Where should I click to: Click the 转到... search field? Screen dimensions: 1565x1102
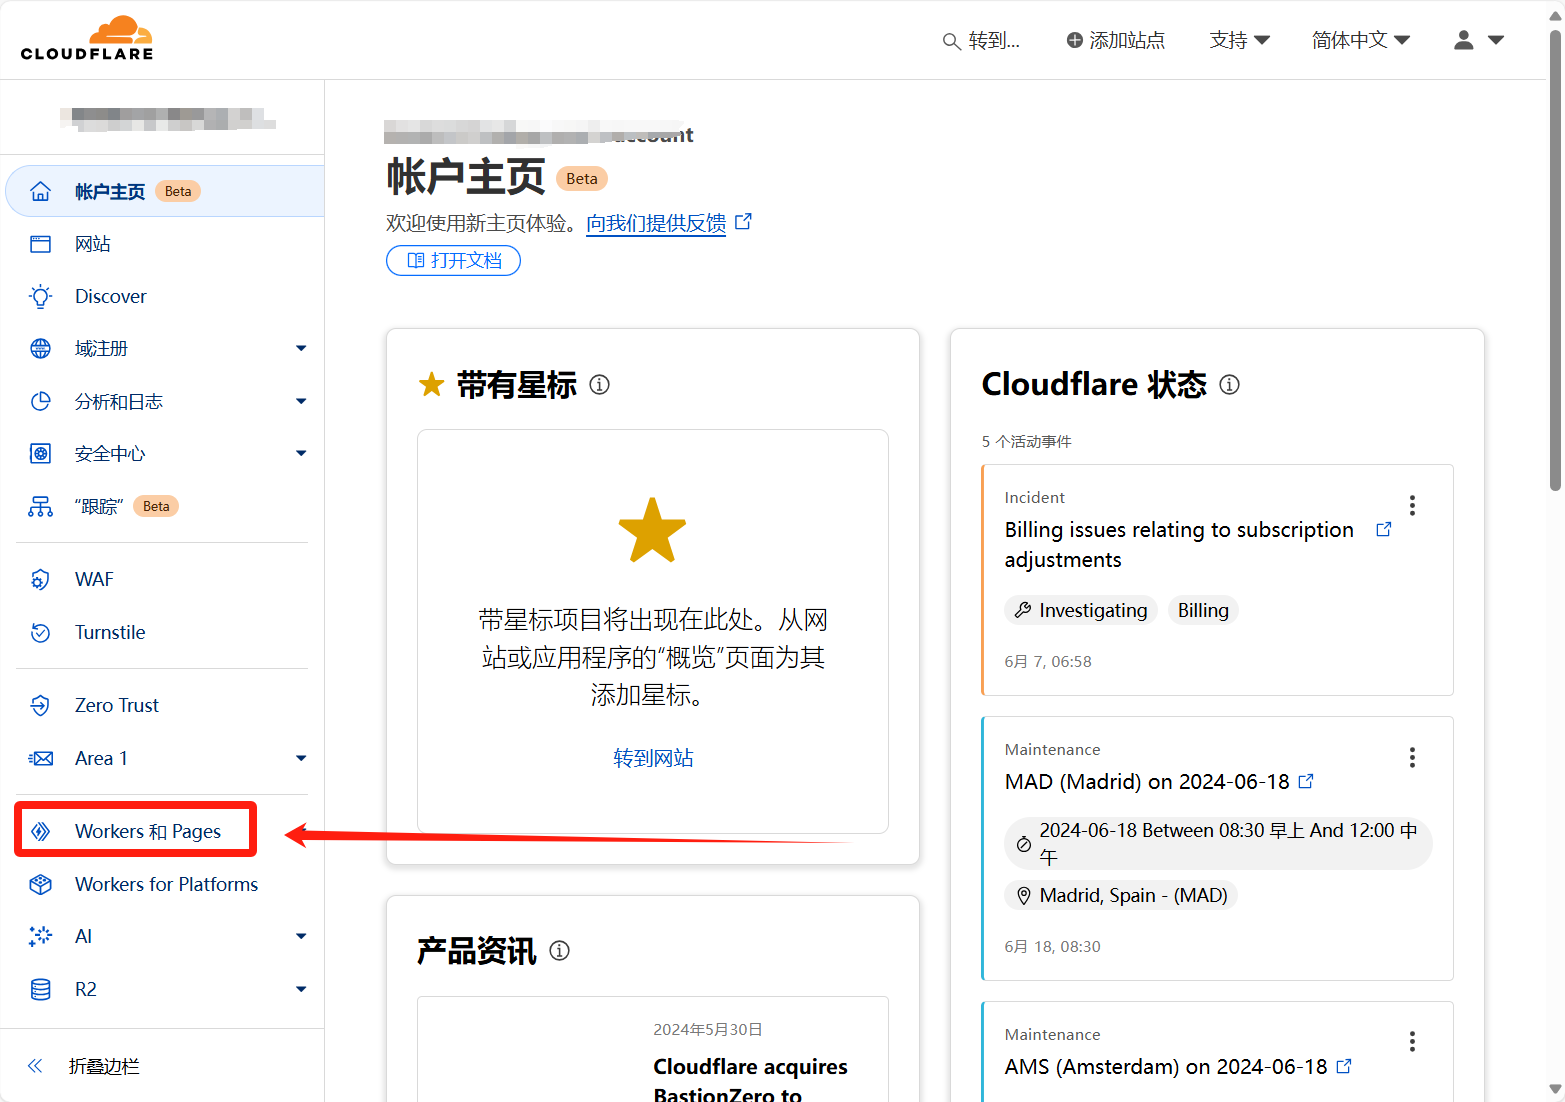pyautogui.click(x=982, y=41)
